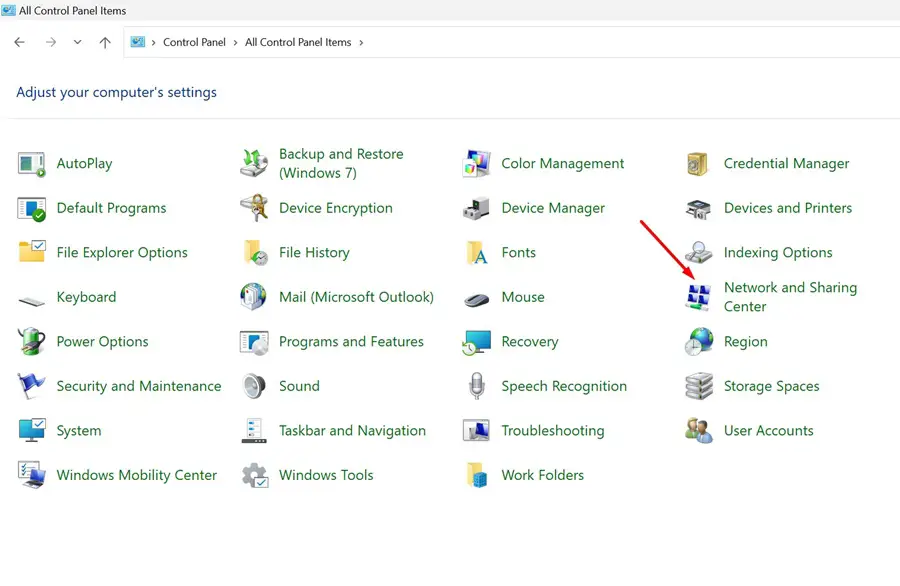
Task: Expand chevron after Control Panel breadcrumb
Action: pyautogui.click(x=235, y=42)
